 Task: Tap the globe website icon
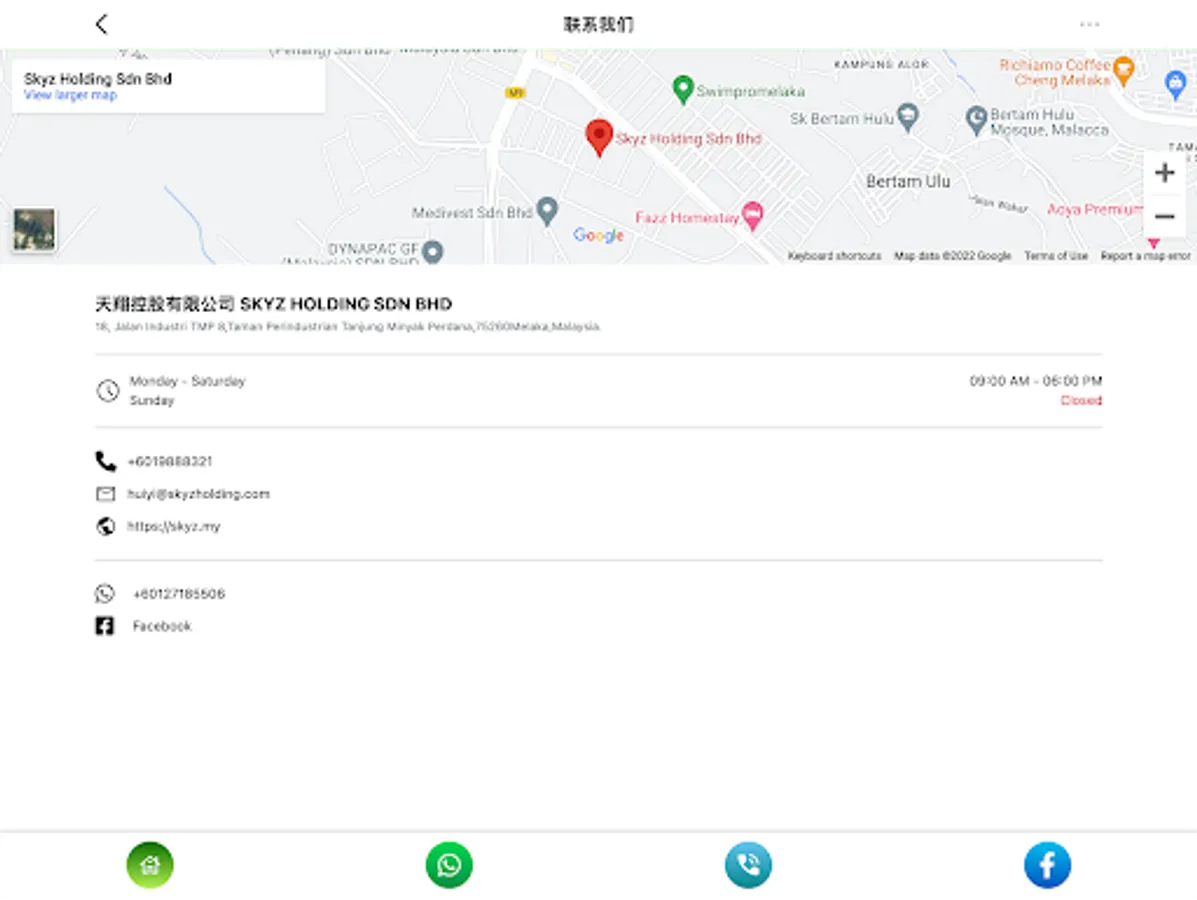[105, 526]
